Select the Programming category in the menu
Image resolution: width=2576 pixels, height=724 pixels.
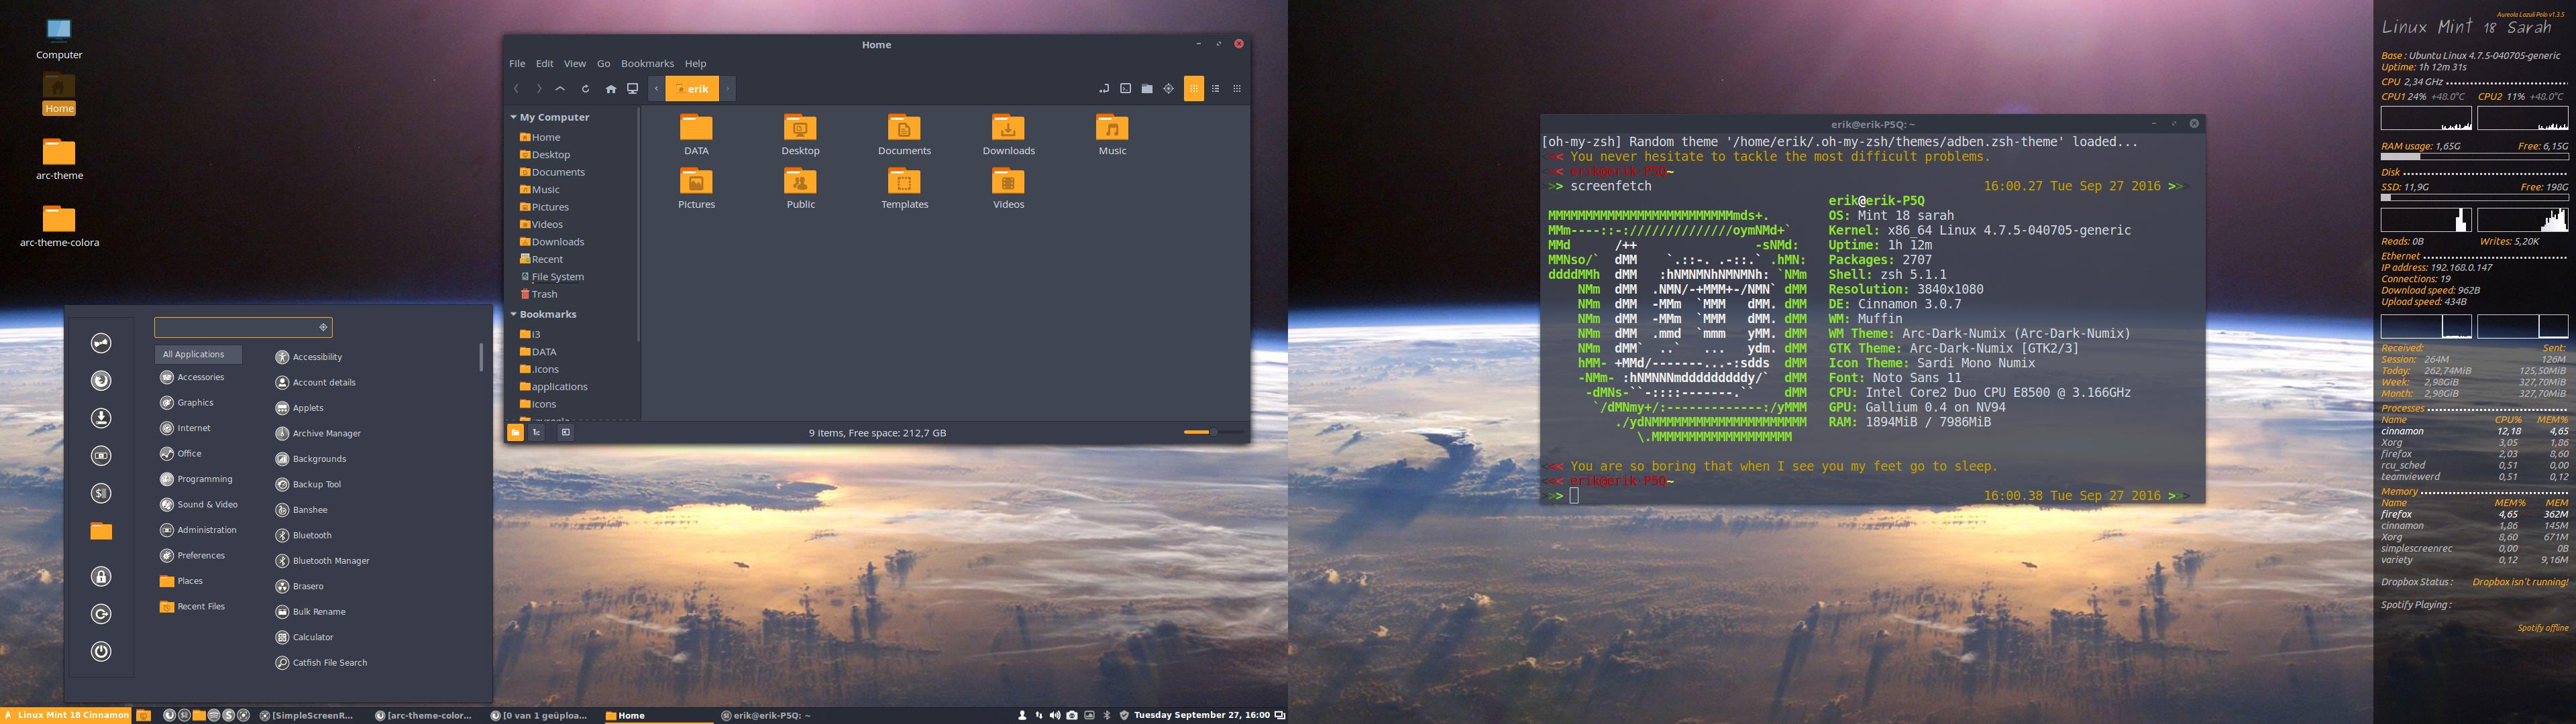204,479
